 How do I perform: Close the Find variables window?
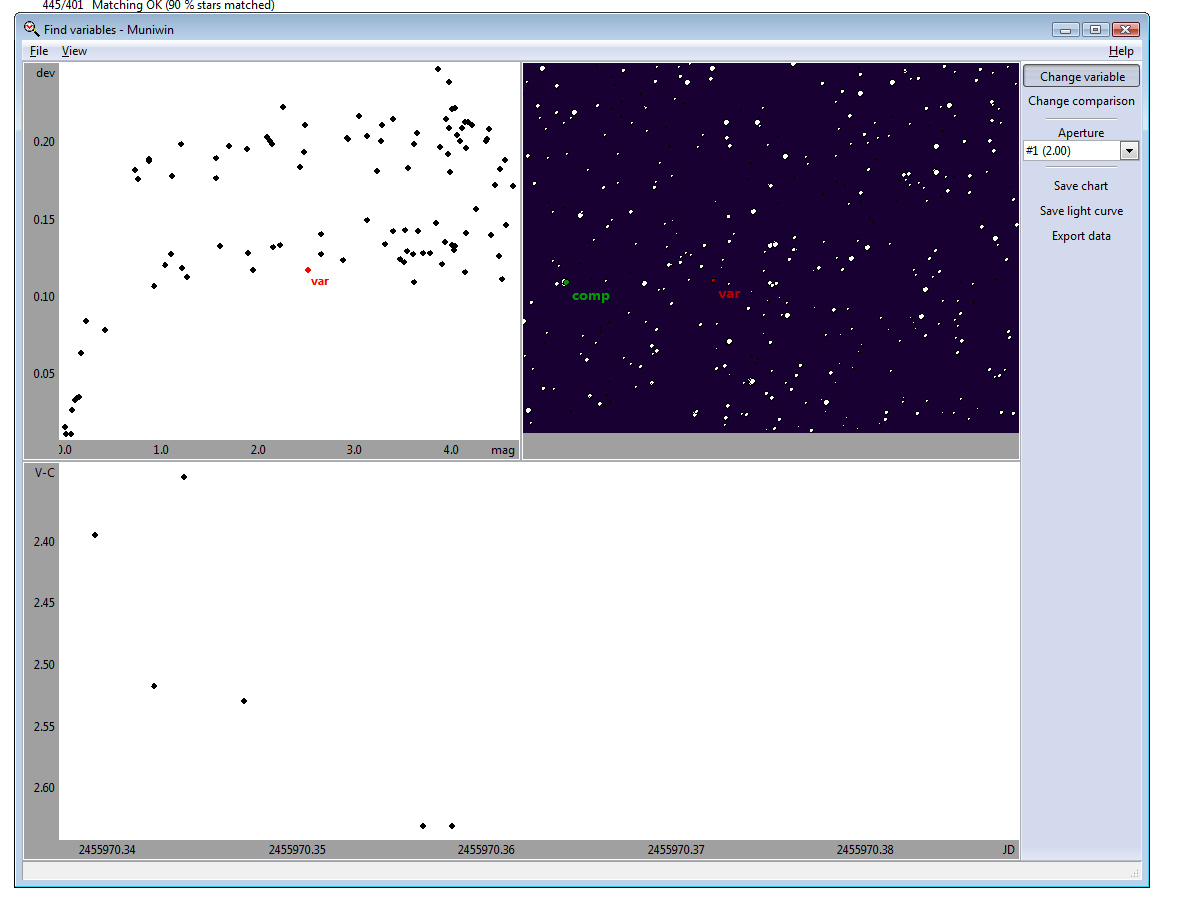pos(1125,30)
